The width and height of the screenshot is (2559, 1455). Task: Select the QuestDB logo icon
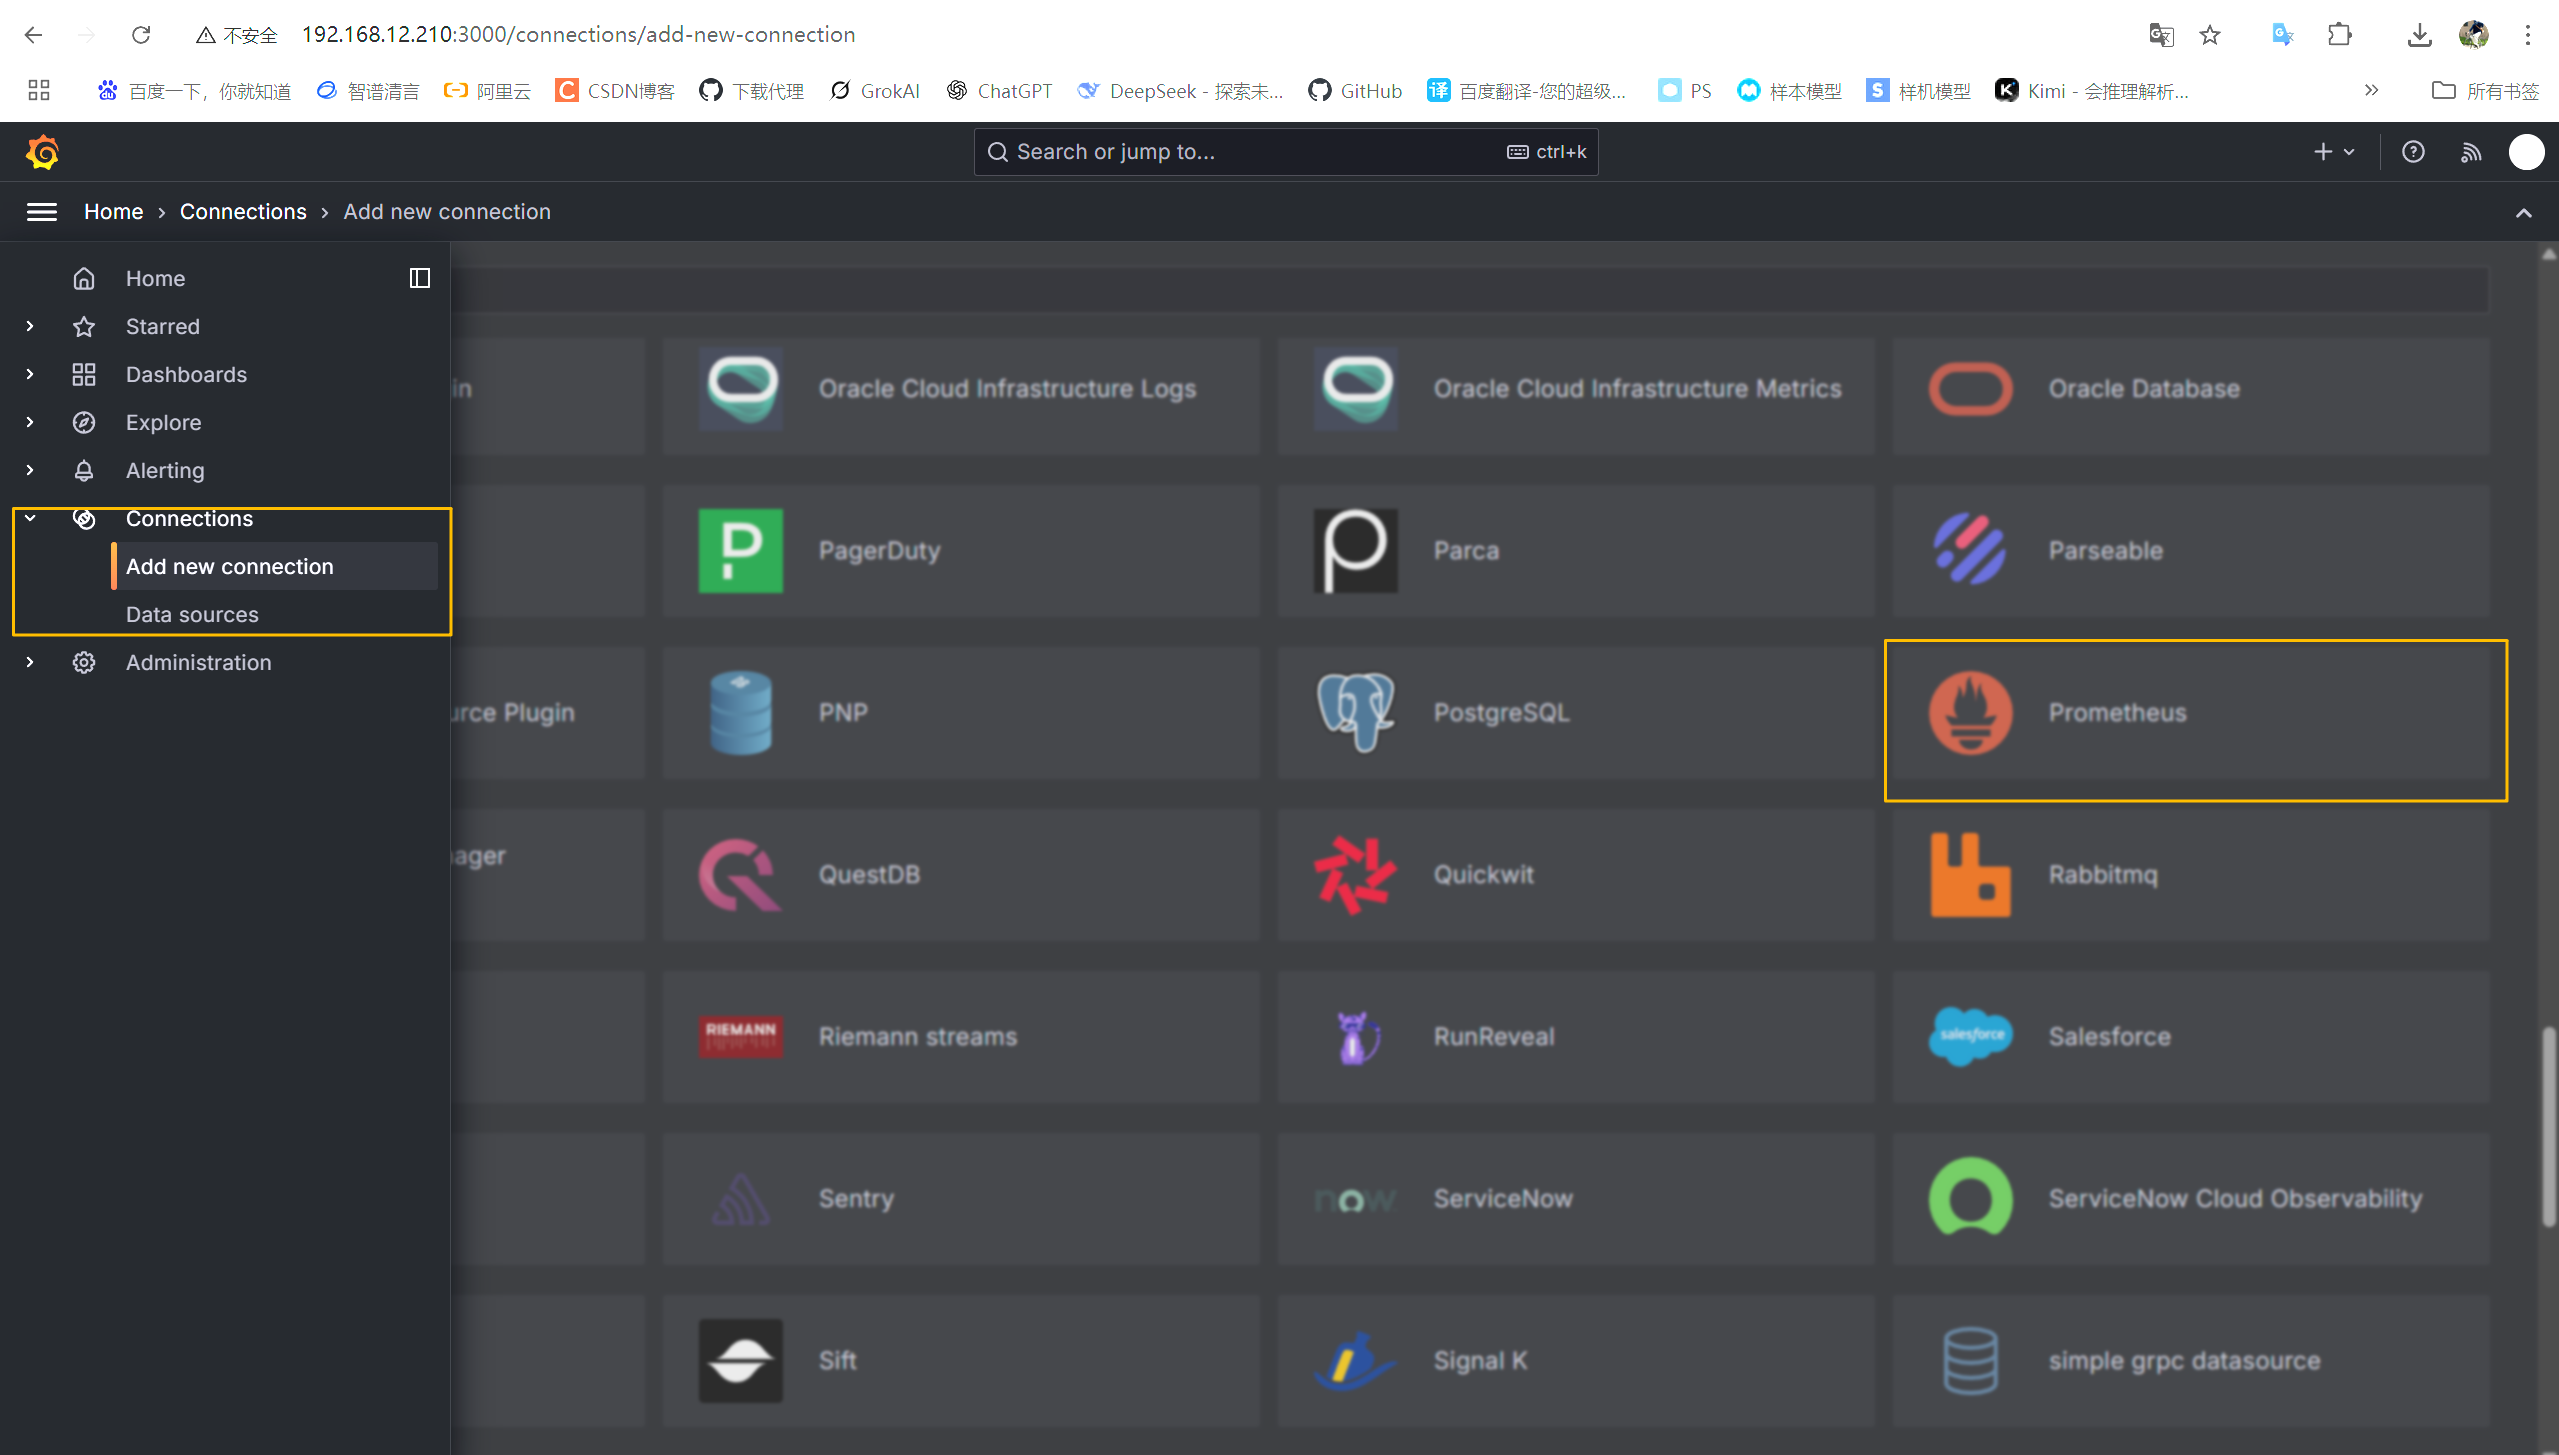(740, 874)
